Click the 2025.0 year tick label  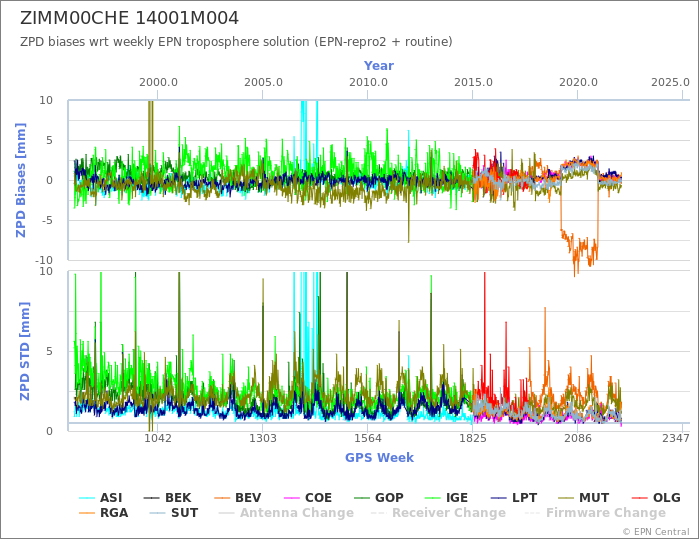670,83
